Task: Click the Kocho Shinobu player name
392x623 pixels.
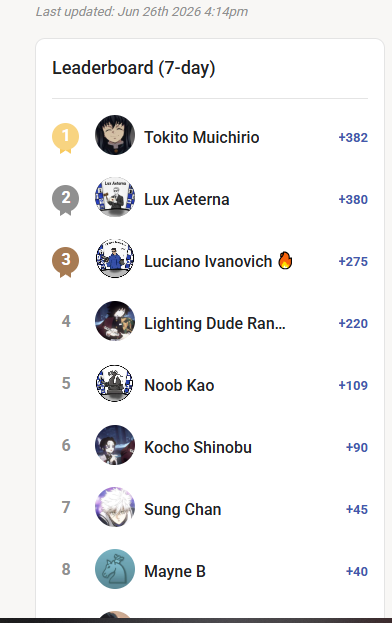Action: (198, 447)
